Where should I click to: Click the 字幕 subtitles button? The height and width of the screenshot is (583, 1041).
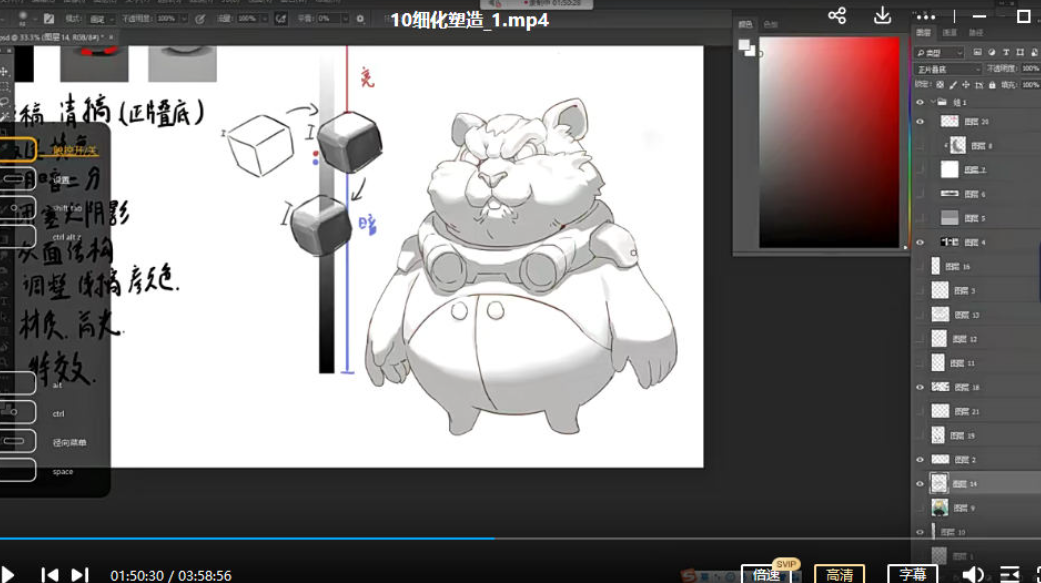913,574
